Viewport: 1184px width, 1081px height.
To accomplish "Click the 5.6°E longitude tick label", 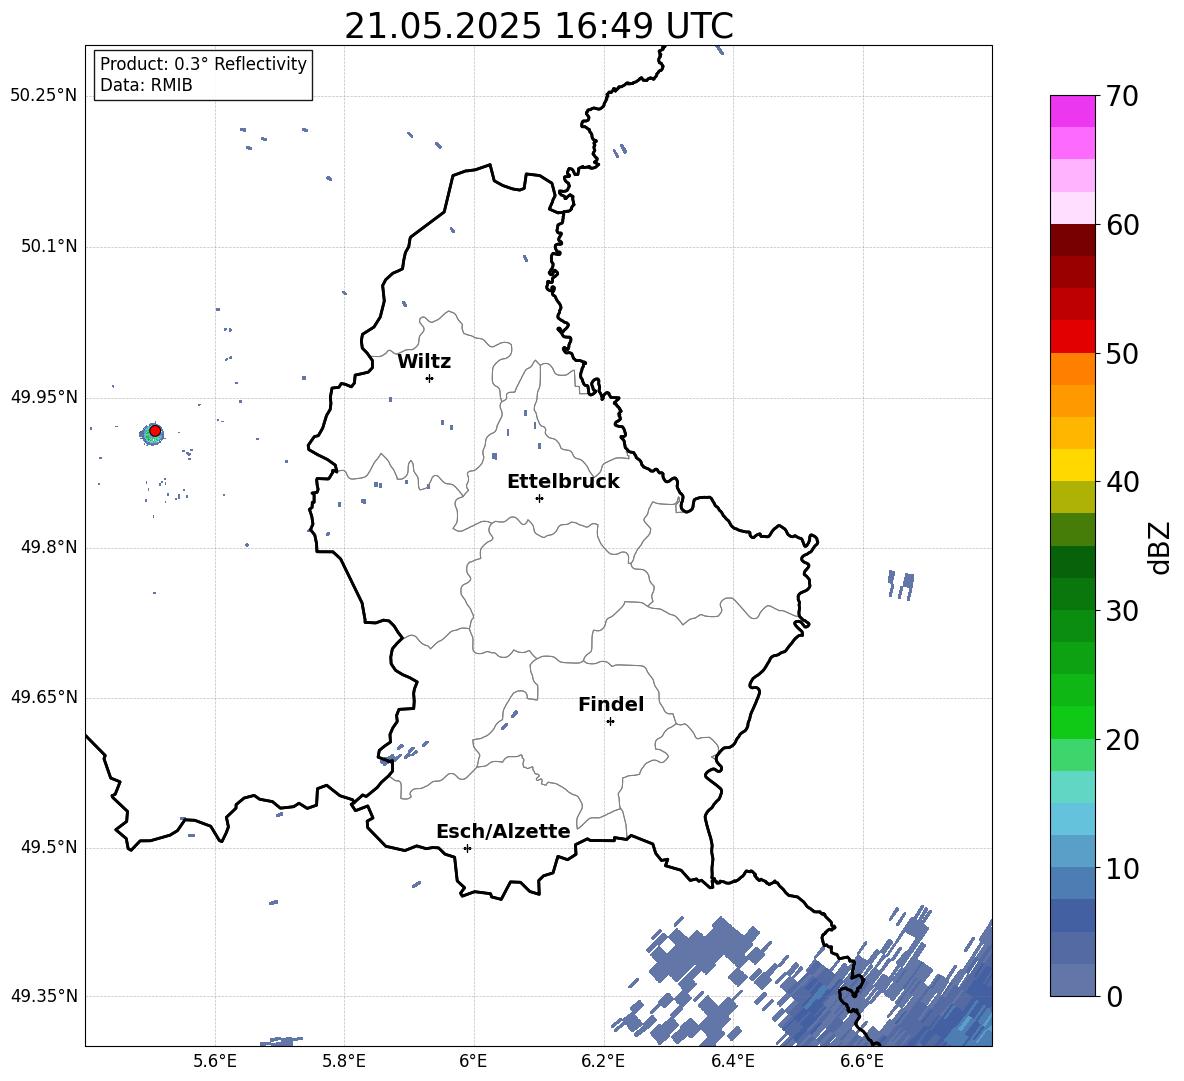I will coord(215,1061).
